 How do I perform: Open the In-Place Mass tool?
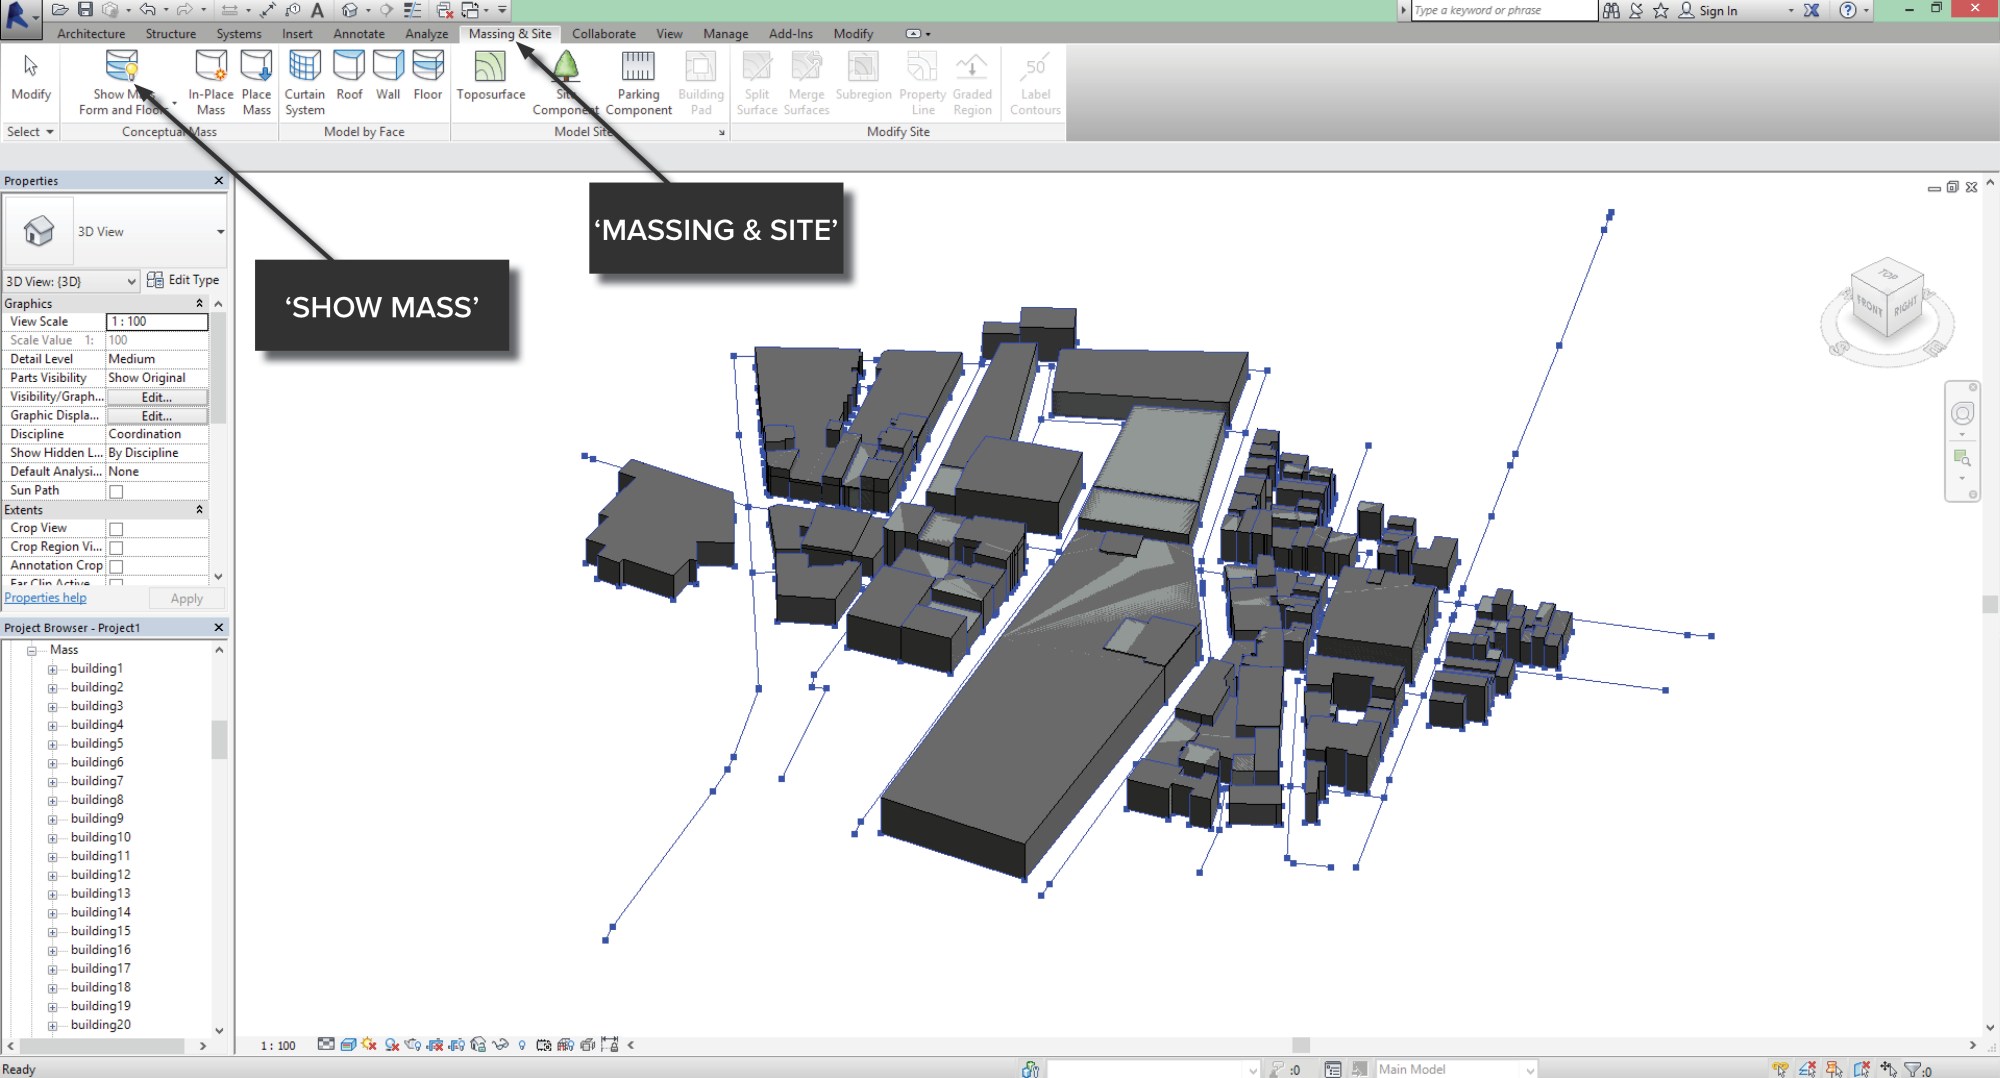point(210,80)
